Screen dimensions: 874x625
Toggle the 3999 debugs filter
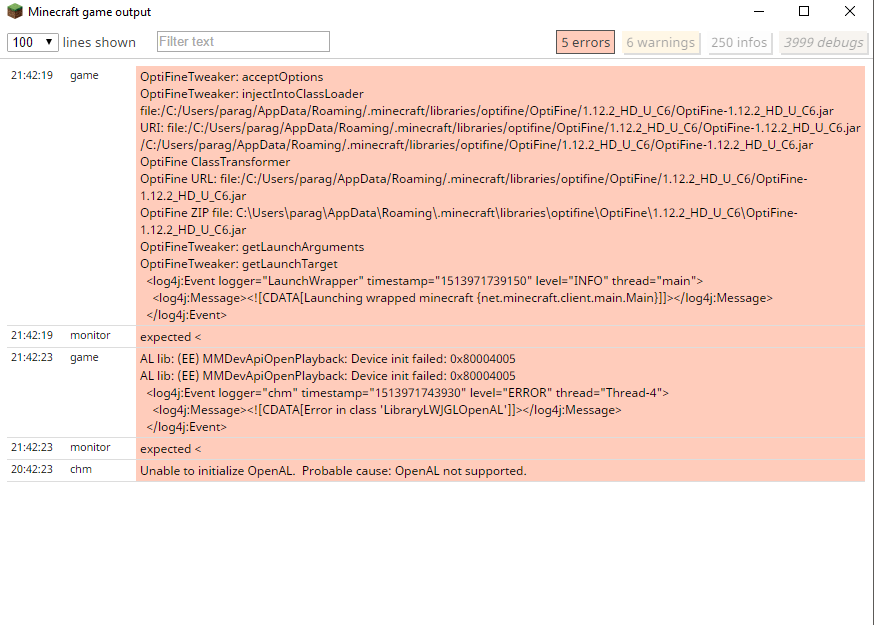pyautogui.click(x=823, y=42)
